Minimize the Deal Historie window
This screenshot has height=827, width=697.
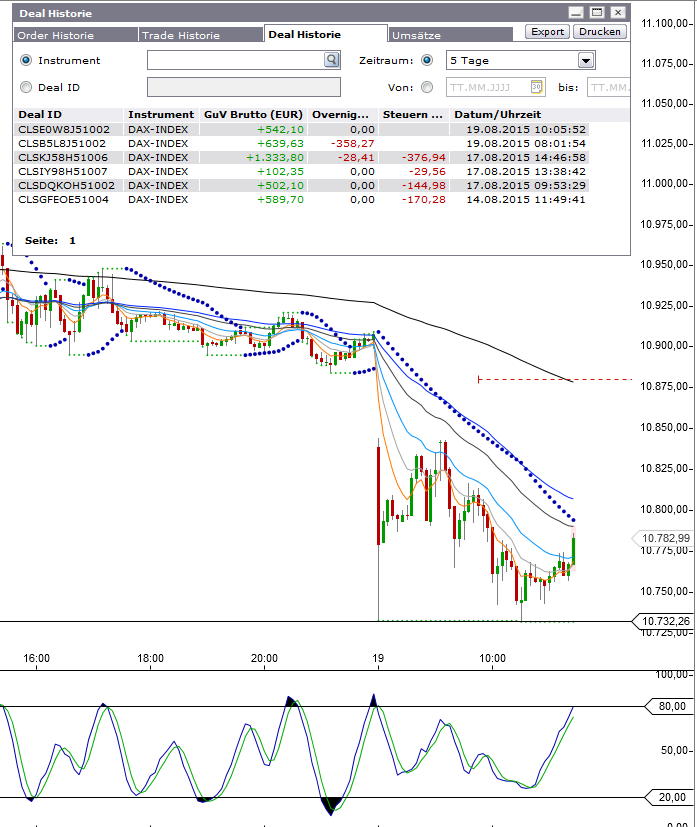[576, 13]
